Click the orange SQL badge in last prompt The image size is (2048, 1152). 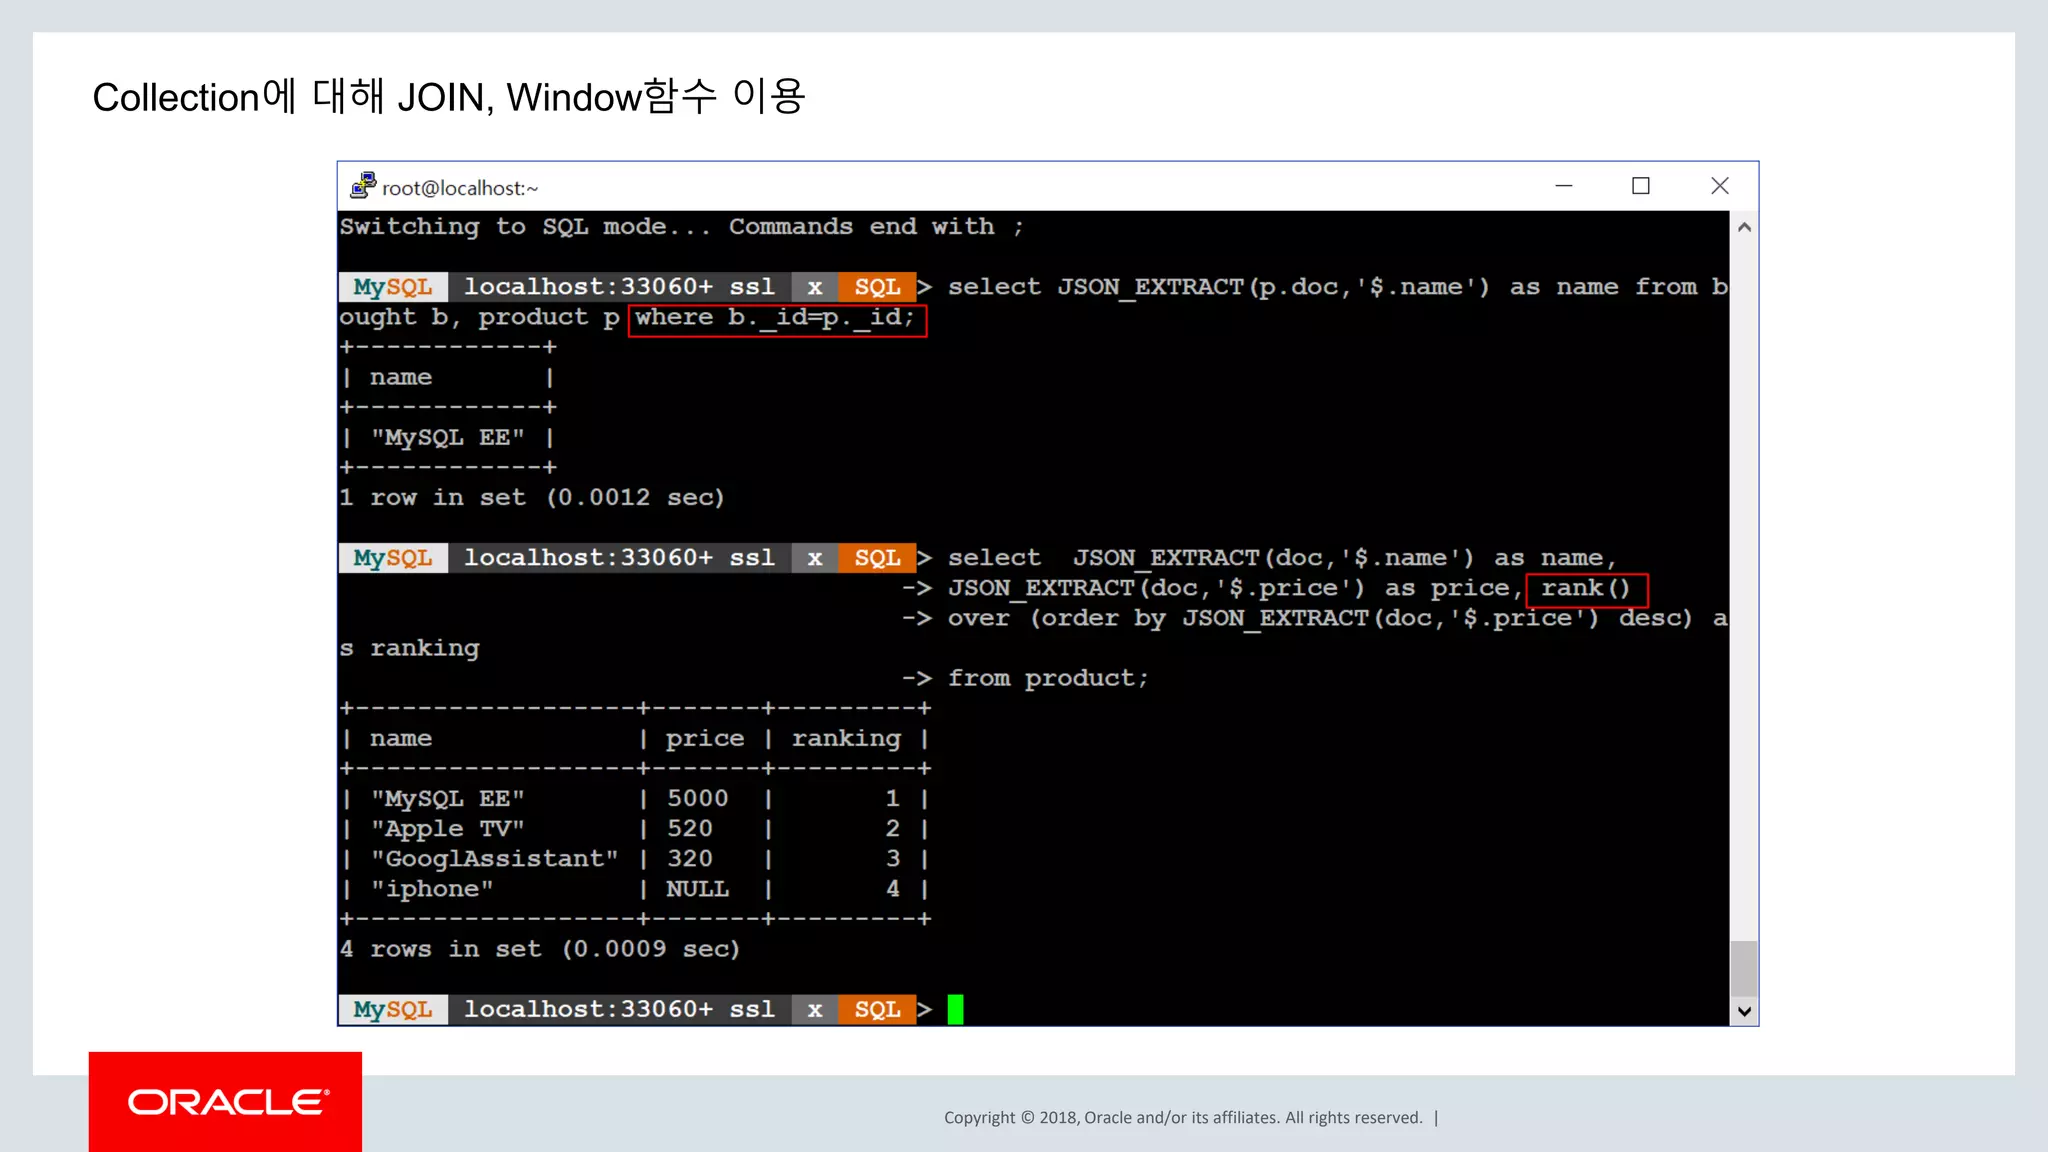point(877,1010)
